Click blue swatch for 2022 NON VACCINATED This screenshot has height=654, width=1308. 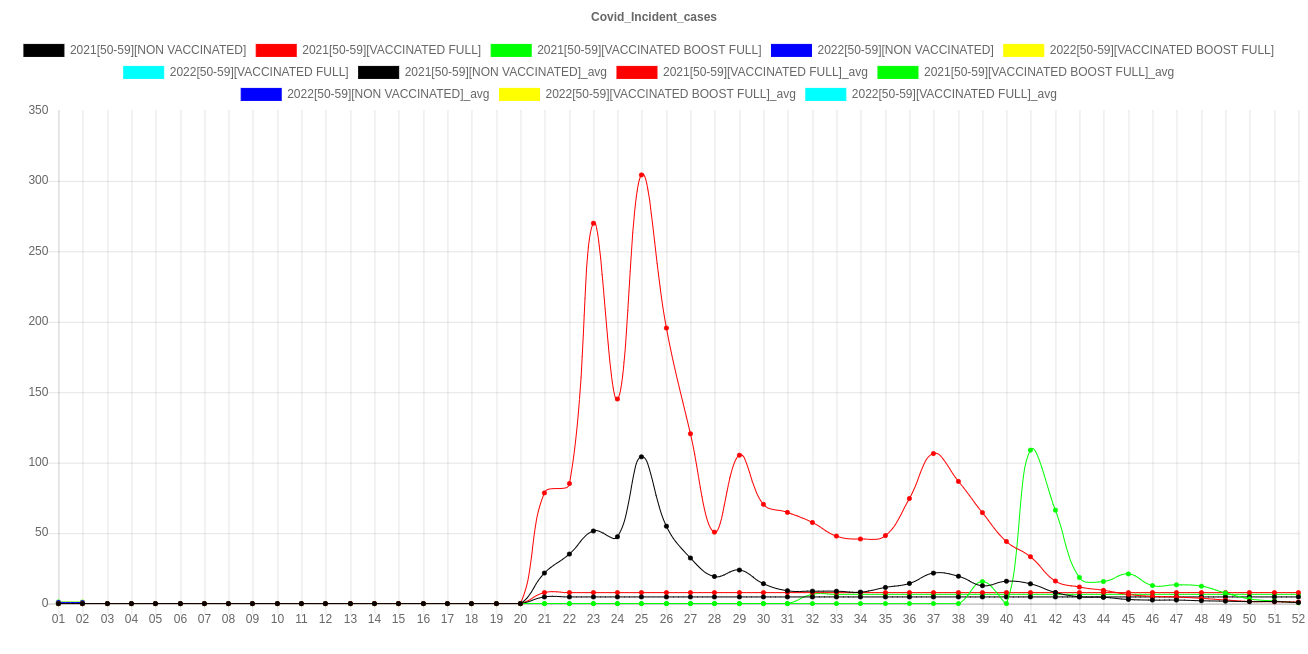pyautogui.click(x=791, y=50)
